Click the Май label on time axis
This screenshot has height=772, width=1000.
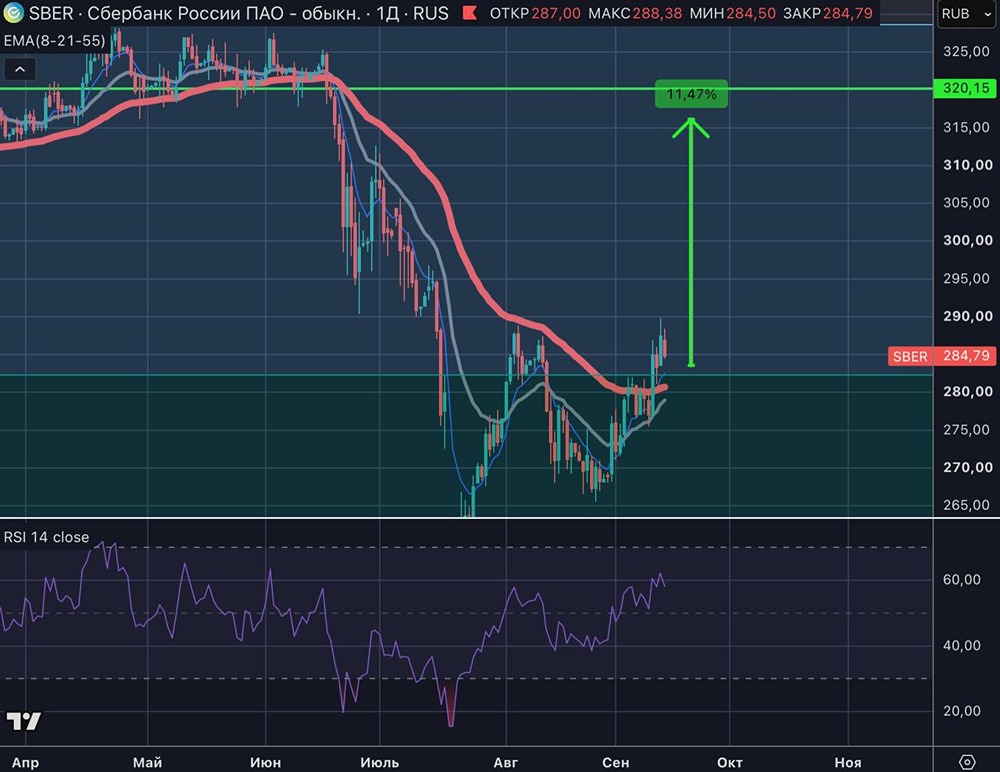point(147,762)
